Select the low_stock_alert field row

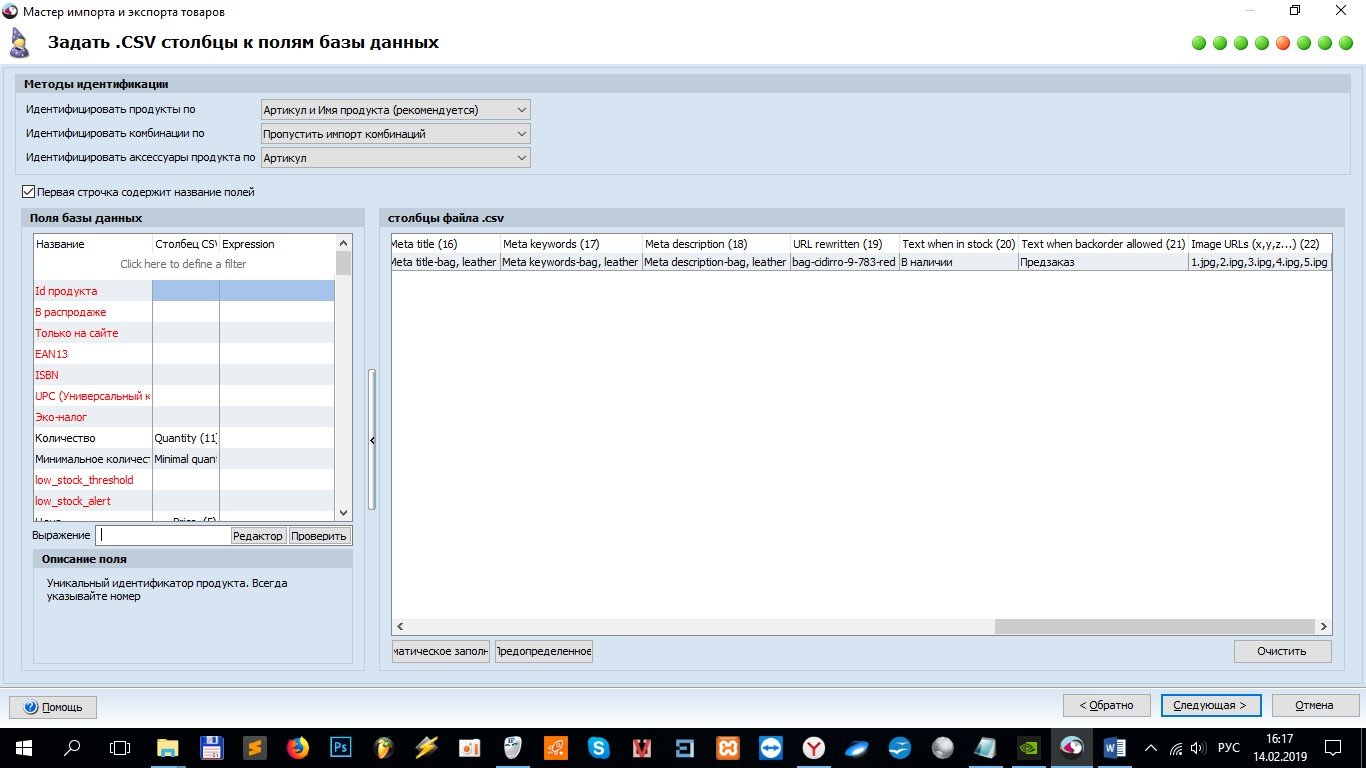click(x=184, y=501)
